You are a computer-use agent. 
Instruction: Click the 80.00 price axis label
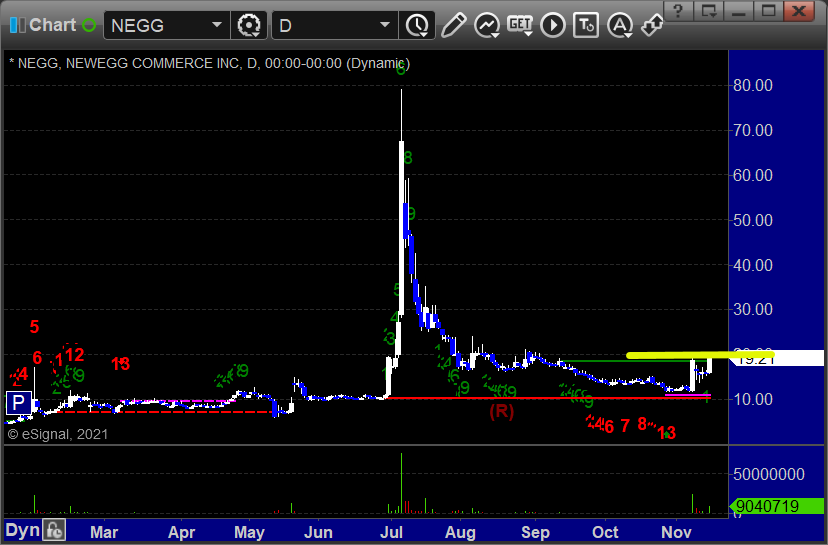pos(752,86)
